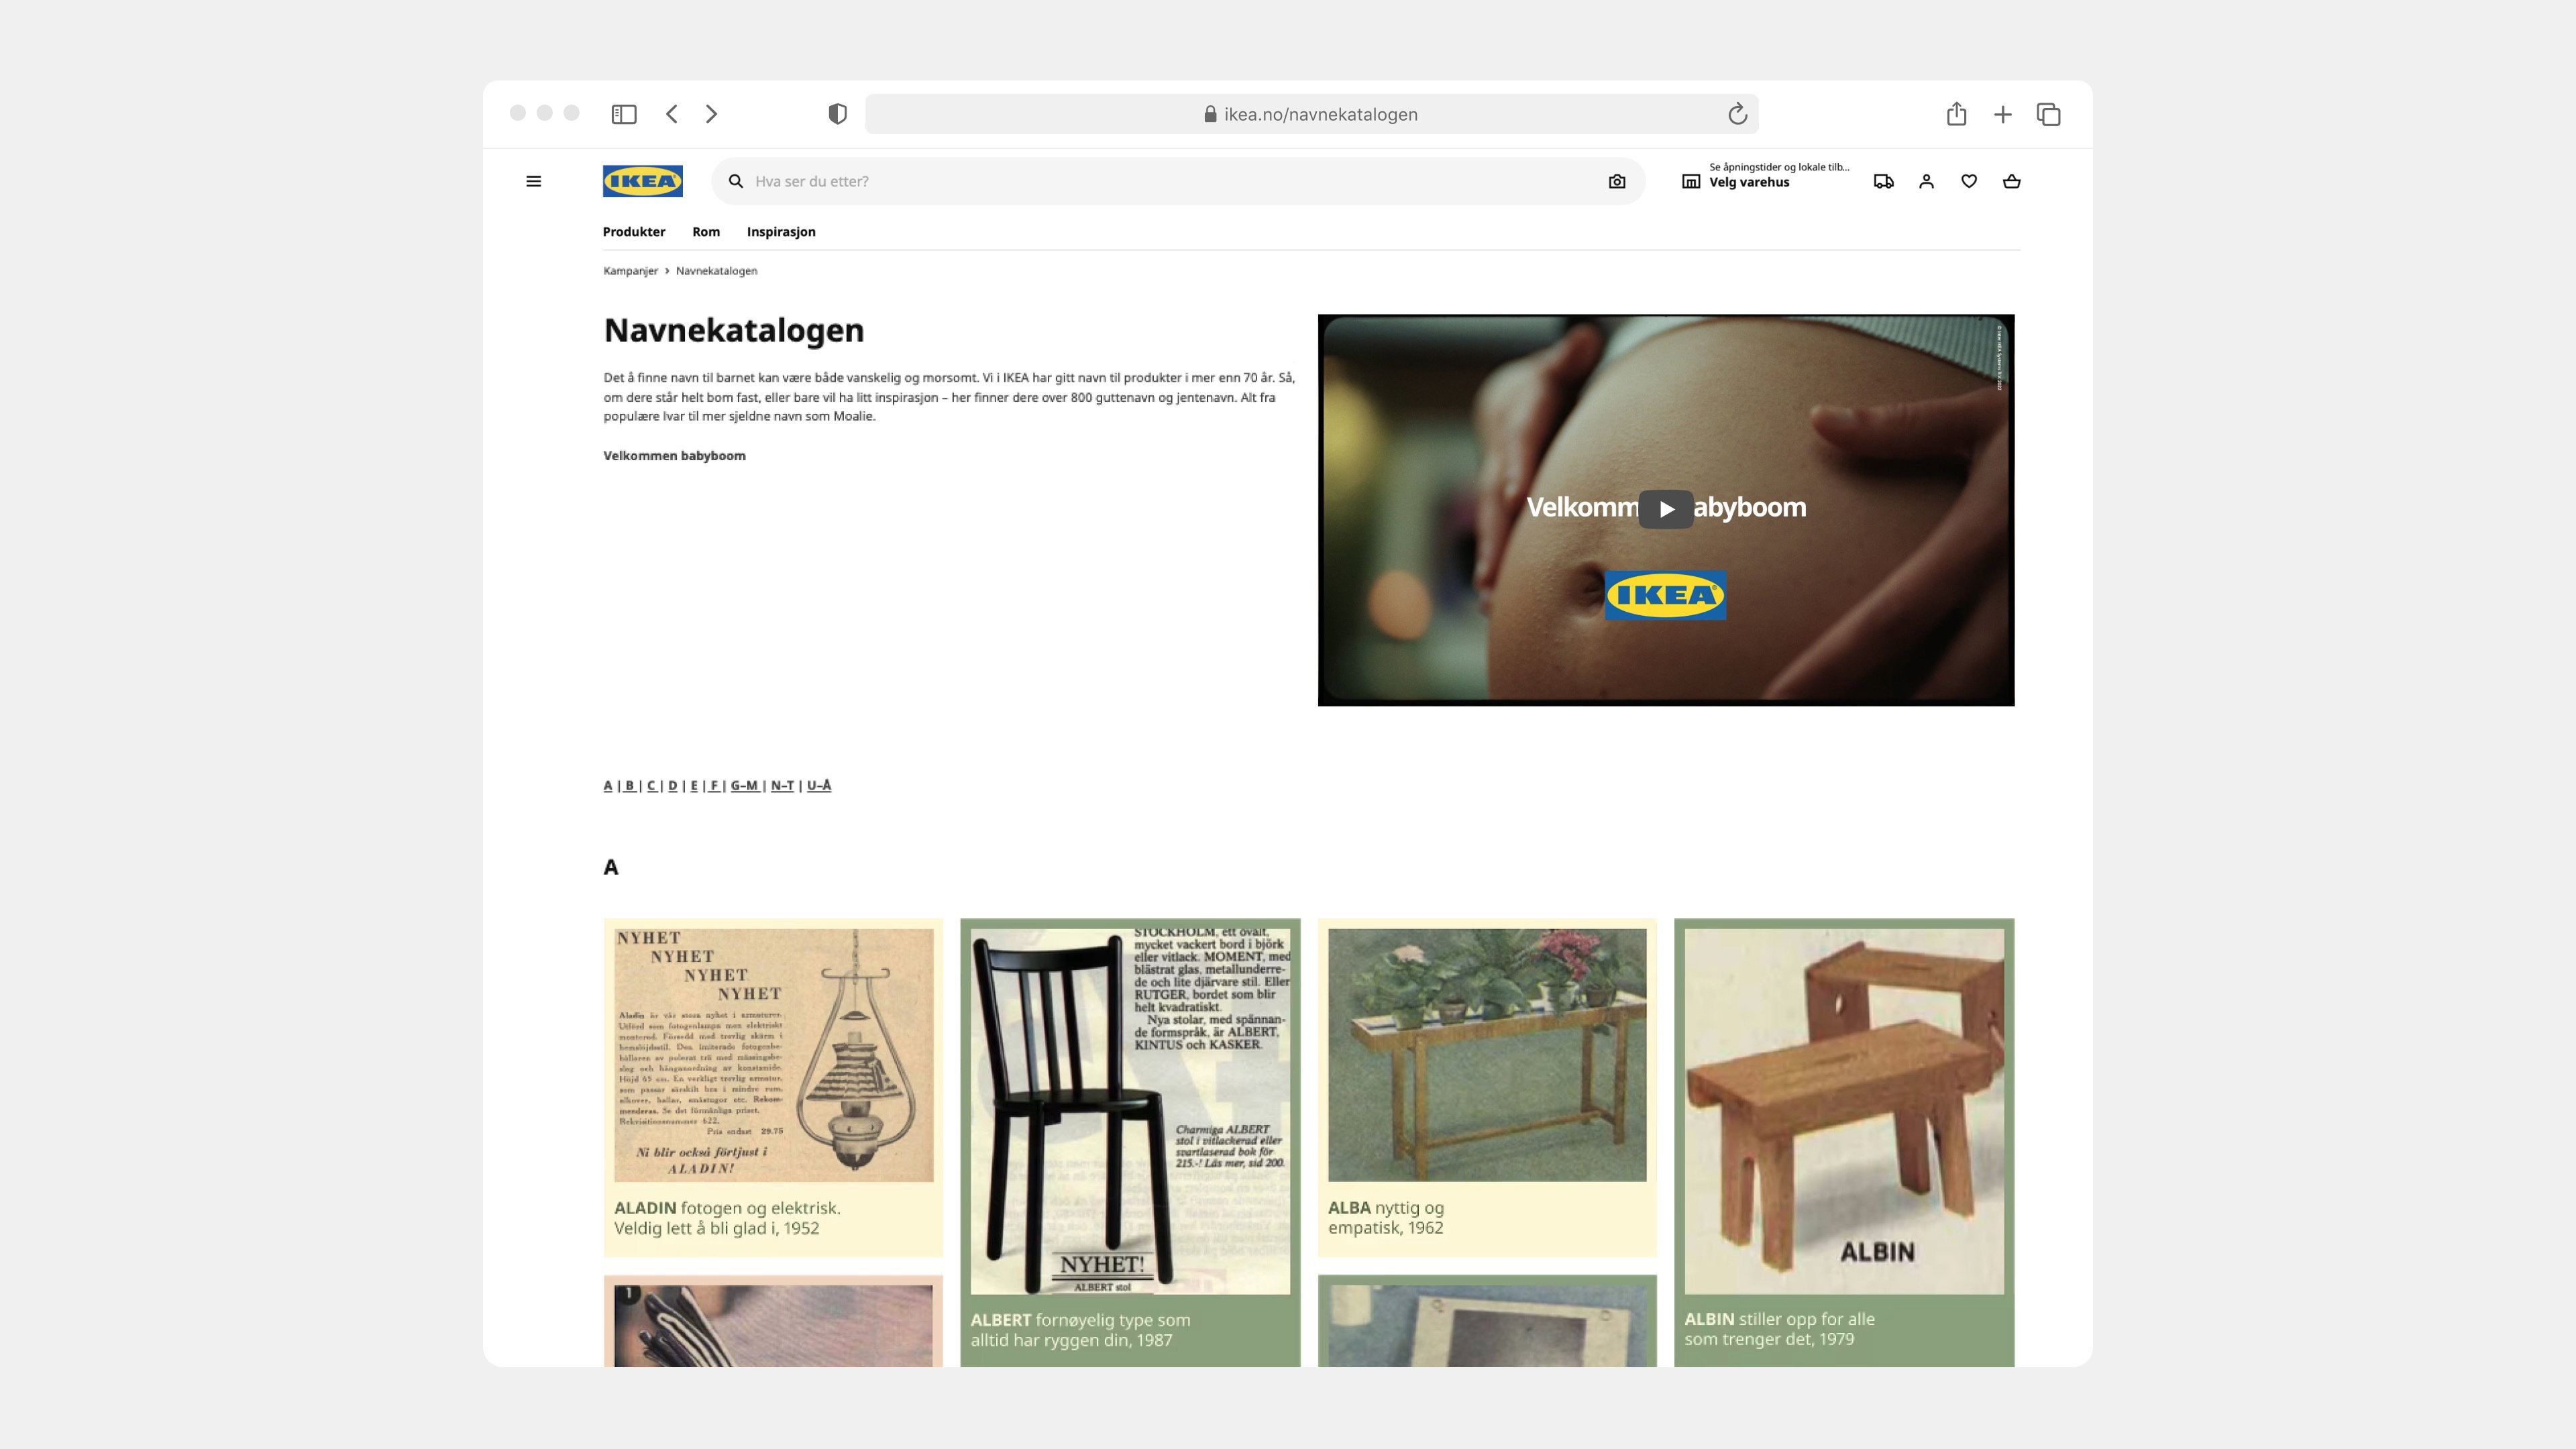Toggle the Safari sidebar icon
The image size is (2576, 1449).
click(x=624, y=114)
